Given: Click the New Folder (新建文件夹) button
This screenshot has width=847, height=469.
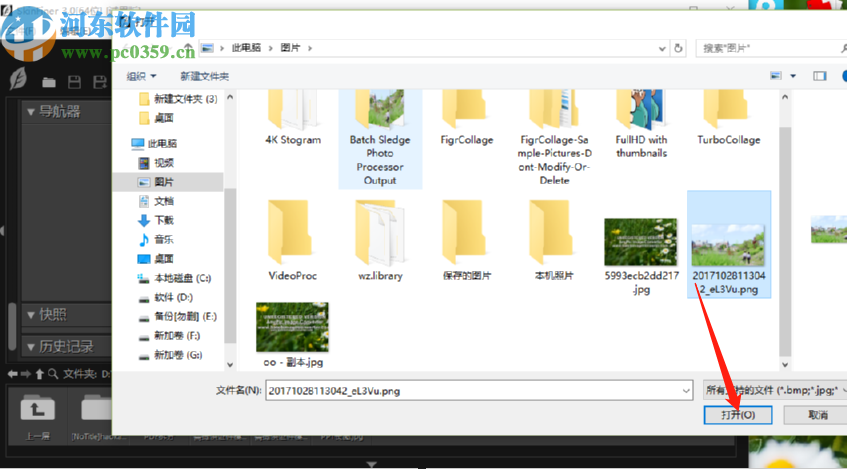Looking at the screenshot, I should coord(204,76).
